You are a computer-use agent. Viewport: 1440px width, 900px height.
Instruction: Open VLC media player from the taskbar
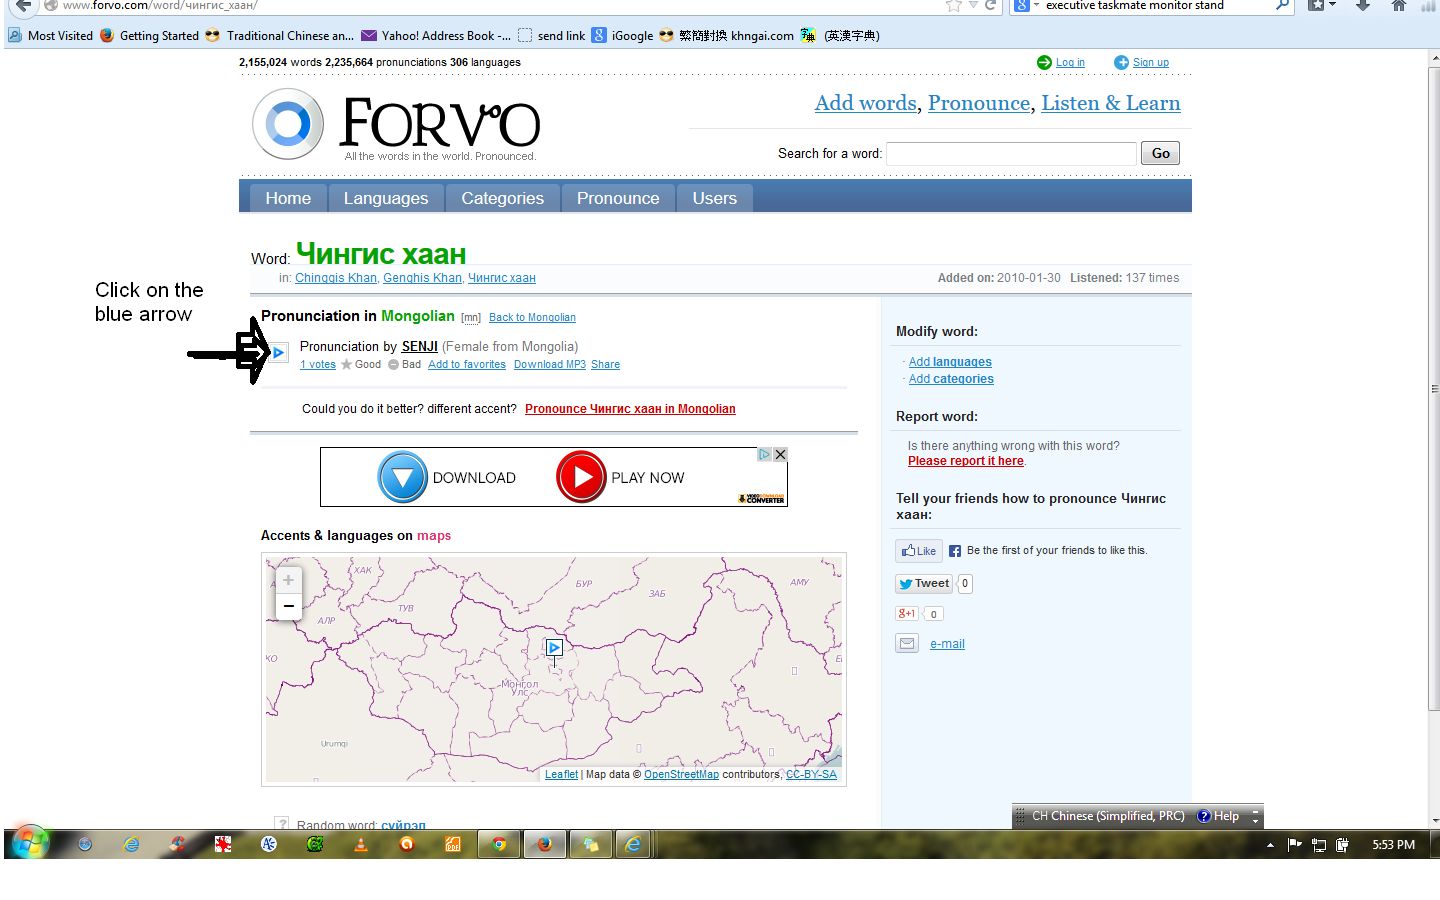click(x=360, y=844)
